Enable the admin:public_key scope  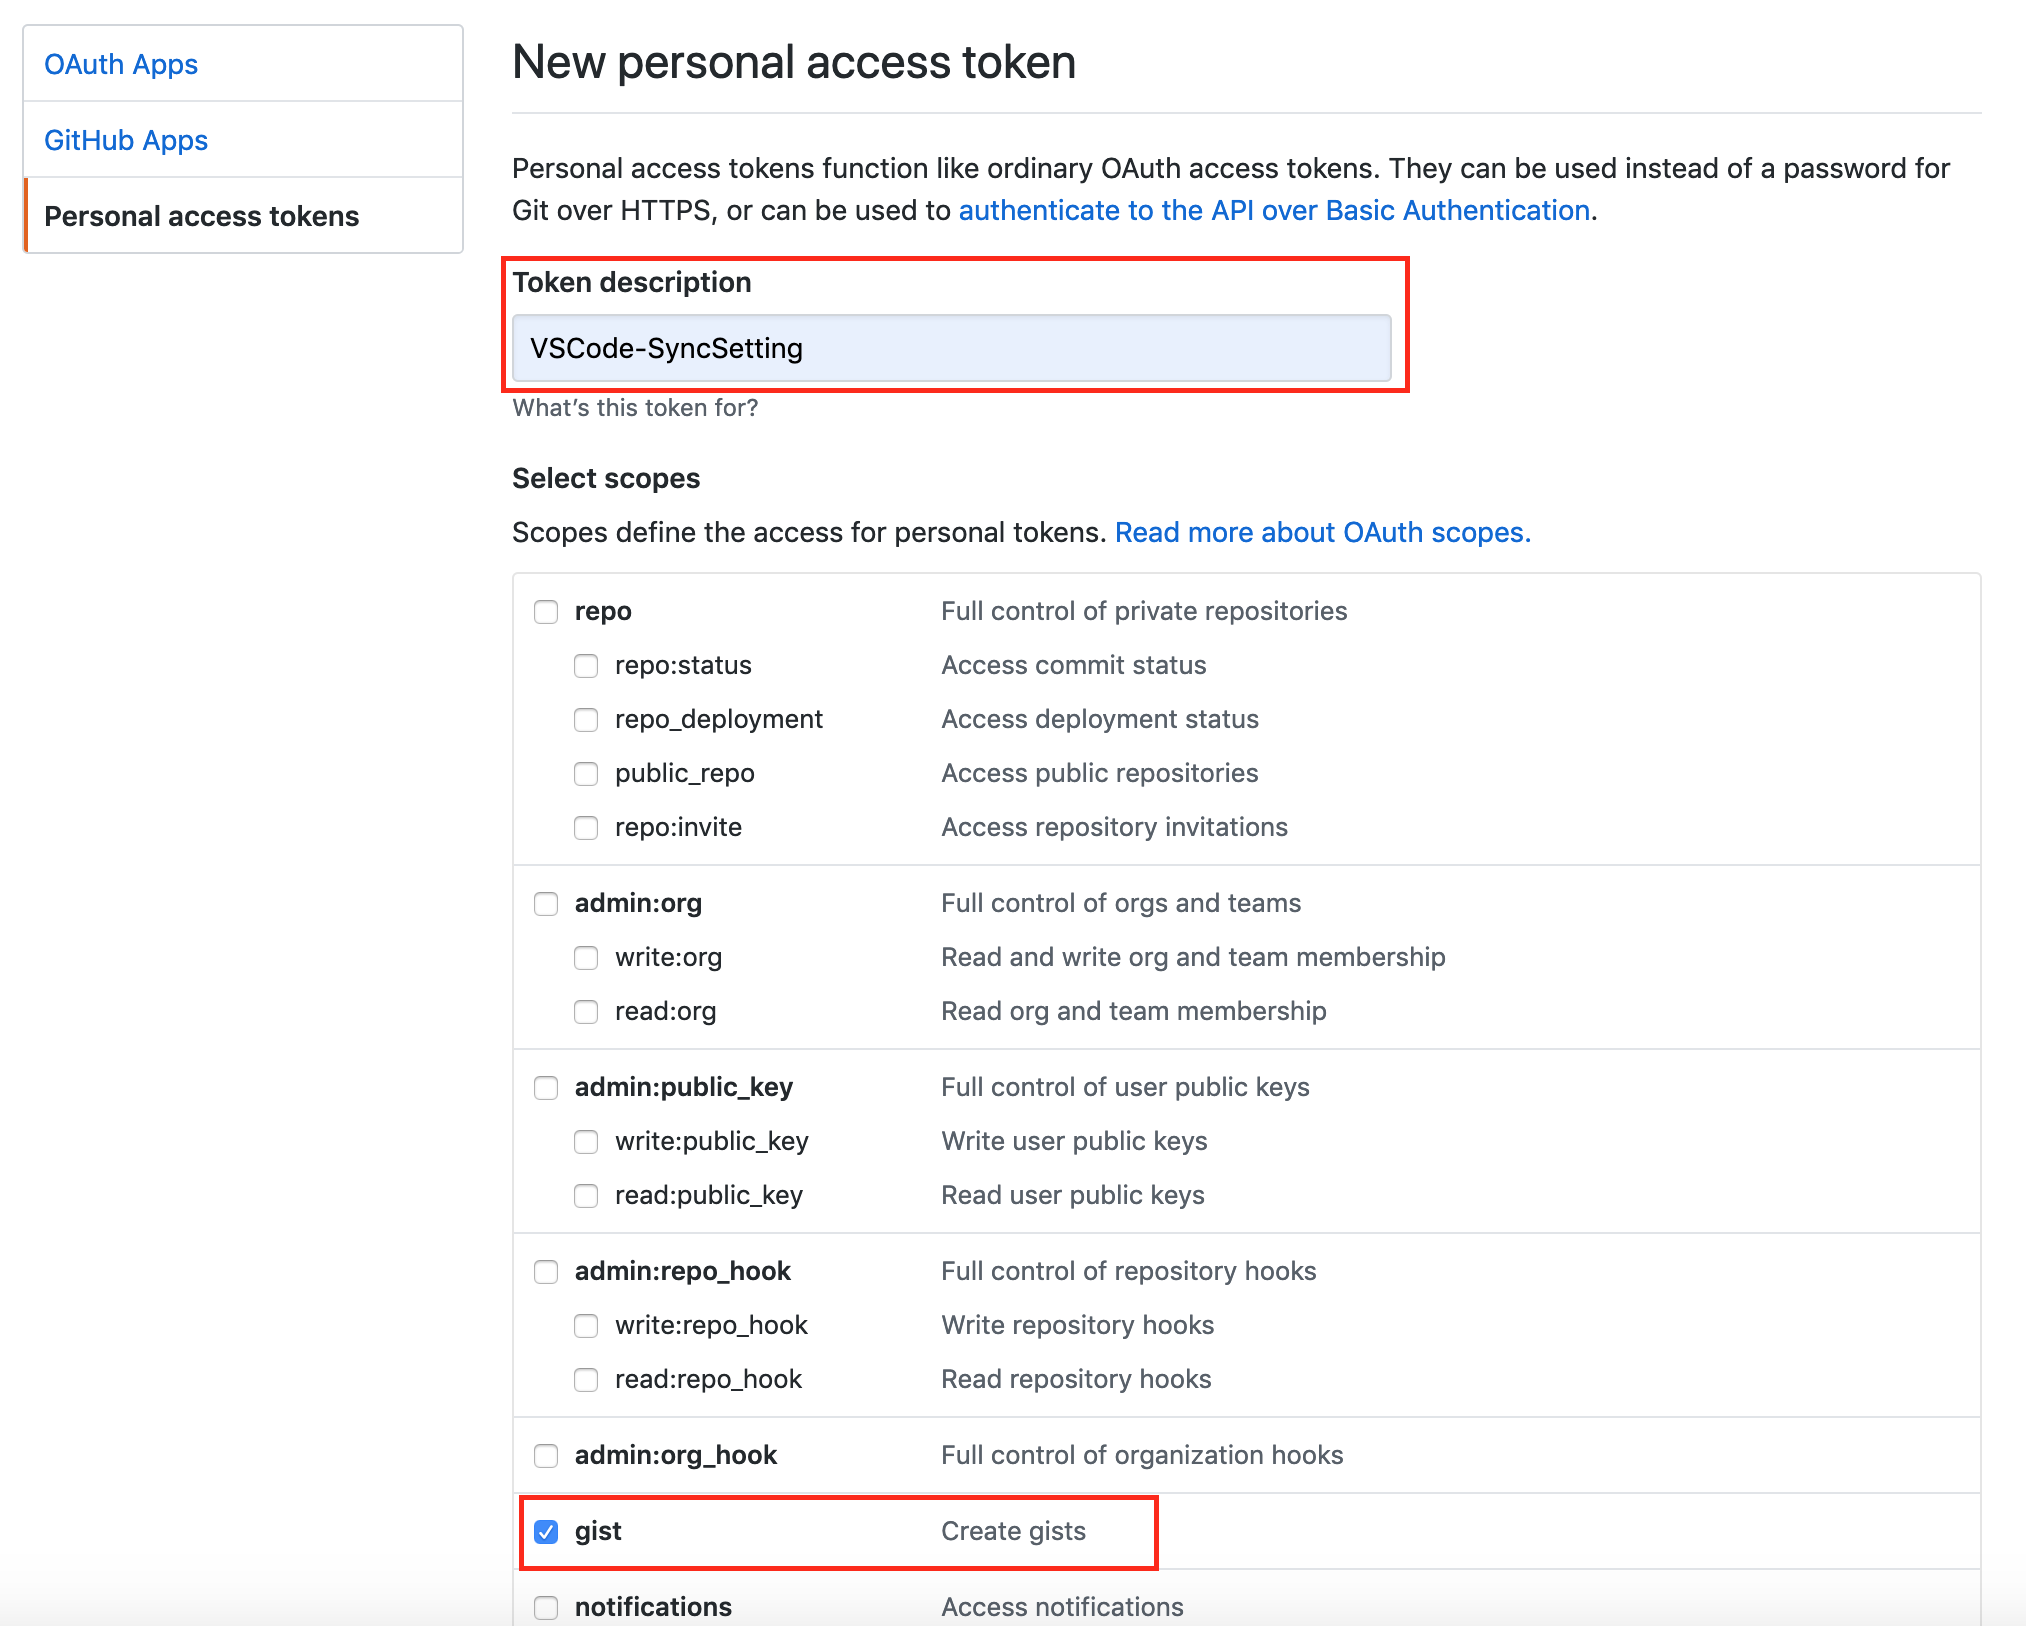click(x=546, y=1087)
